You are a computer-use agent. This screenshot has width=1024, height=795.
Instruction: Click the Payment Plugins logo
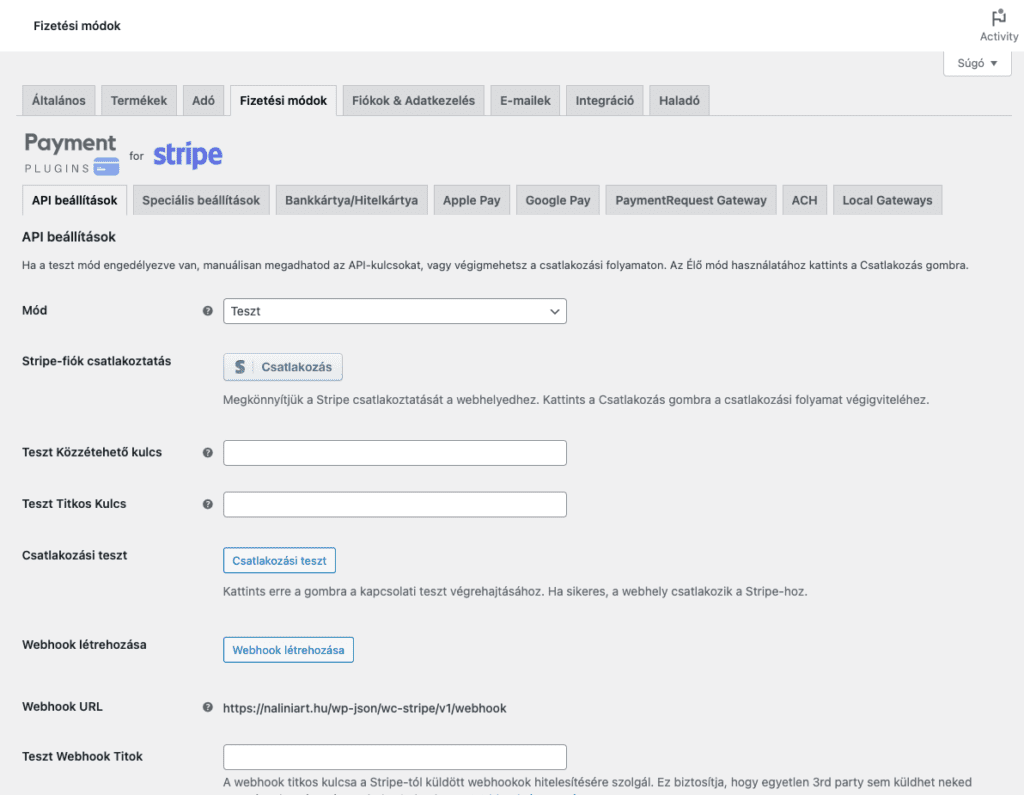(71, 154)
